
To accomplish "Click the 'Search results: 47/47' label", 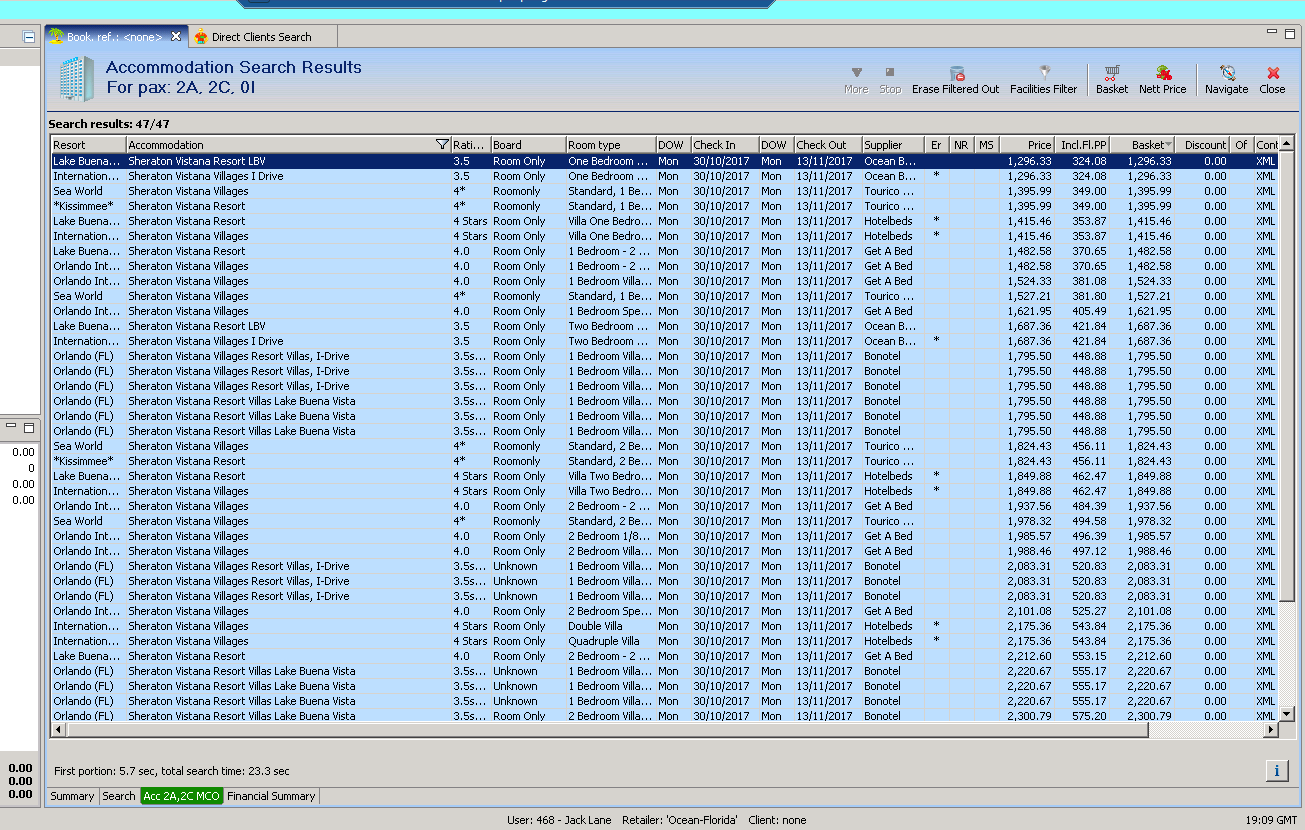I will pos(109,124).
